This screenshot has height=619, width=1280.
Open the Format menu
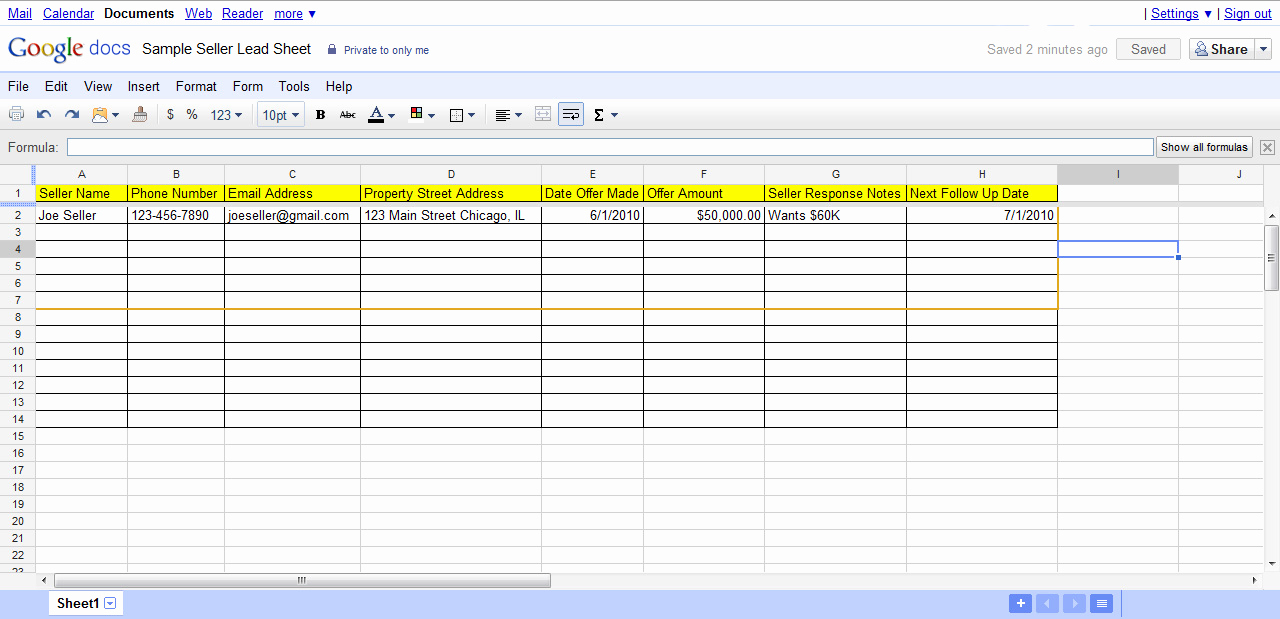196,87
